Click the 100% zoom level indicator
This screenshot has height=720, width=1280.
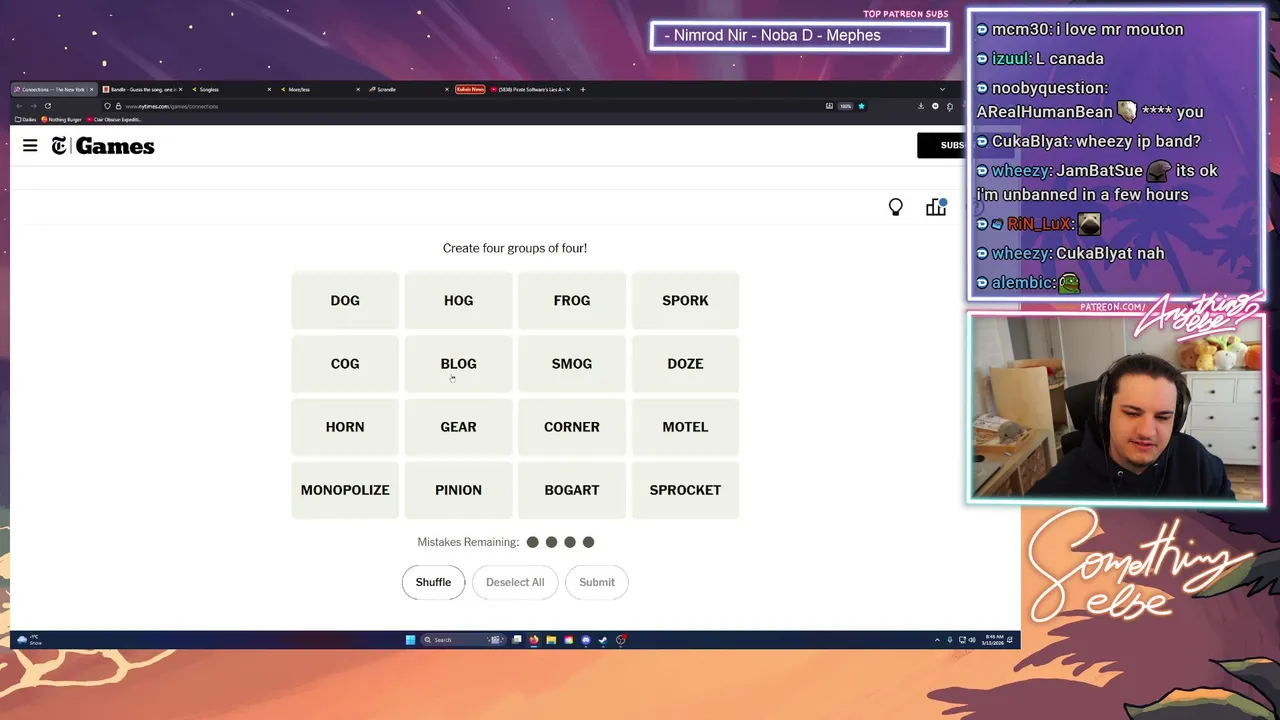pyautogui.click(x=845, y=106)
